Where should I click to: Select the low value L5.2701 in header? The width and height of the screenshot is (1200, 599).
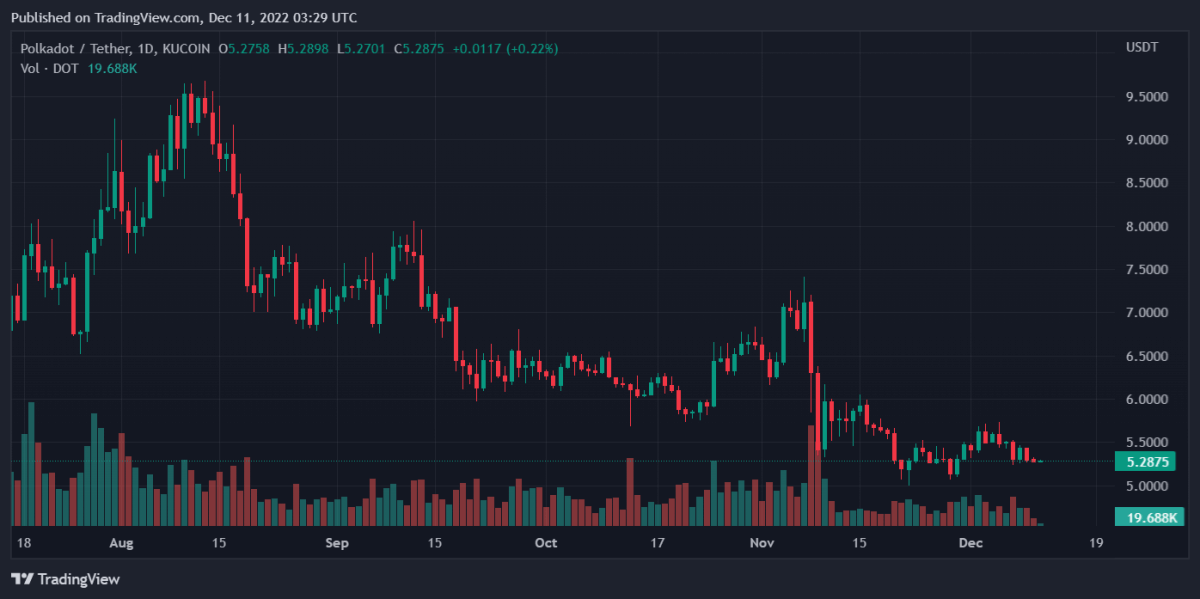point(364,48)
